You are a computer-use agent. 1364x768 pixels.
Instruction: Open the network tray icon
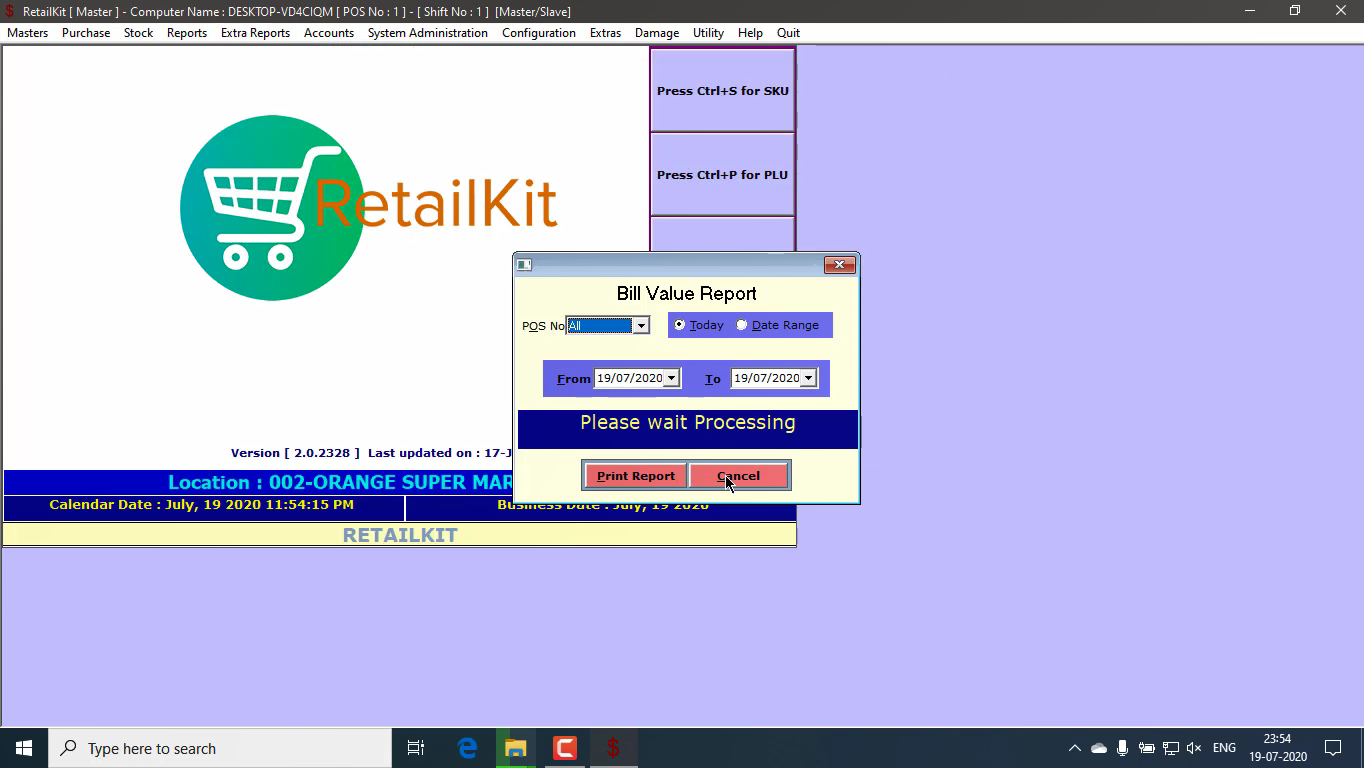[1171, 748]
